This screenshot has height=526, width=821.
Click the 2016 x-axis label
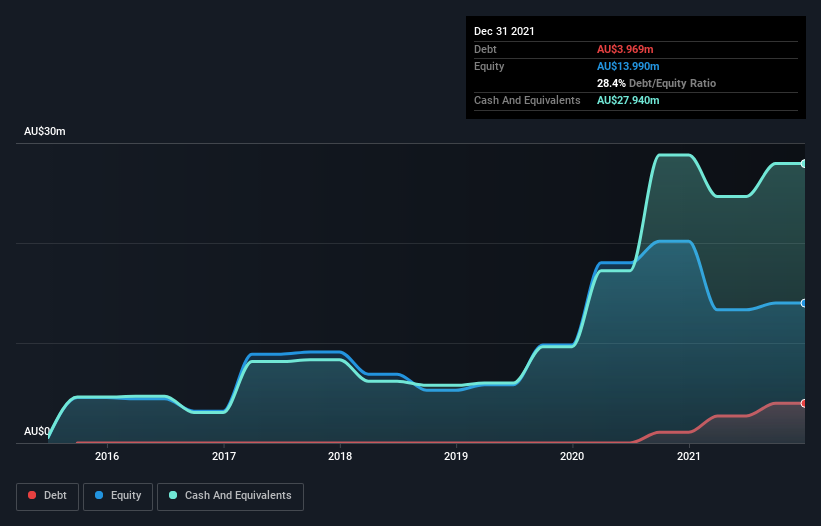coord(107,456)
